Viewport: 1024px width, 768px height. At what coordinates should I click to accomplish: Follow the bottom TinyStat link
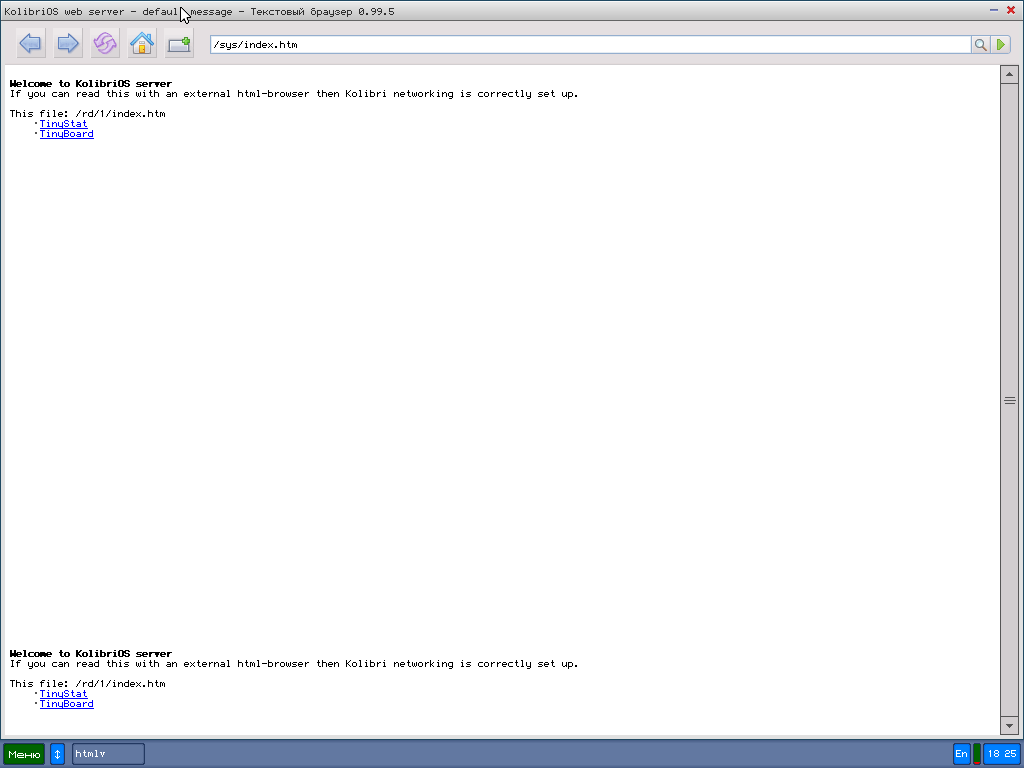63,694
